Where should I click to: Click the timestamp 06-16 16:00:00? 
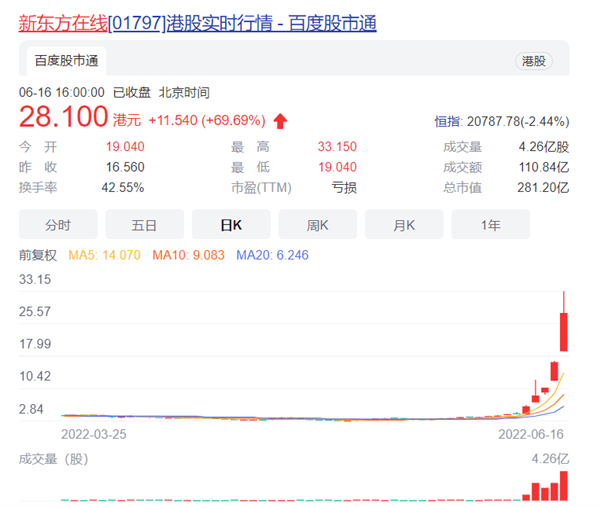62,92
